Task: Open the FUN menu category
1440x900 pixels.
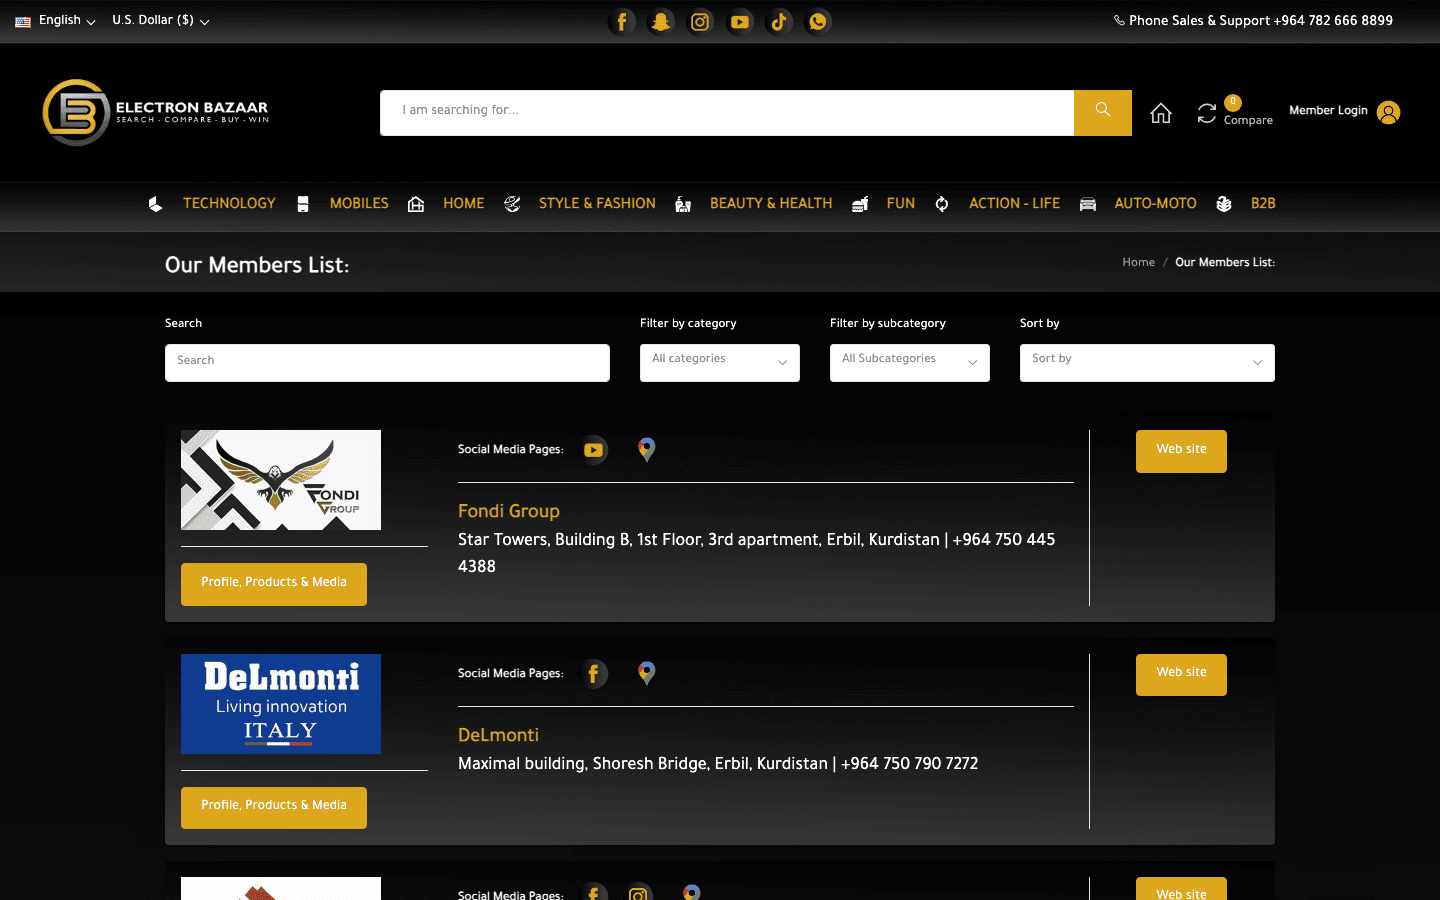Action: pos(901,204)
